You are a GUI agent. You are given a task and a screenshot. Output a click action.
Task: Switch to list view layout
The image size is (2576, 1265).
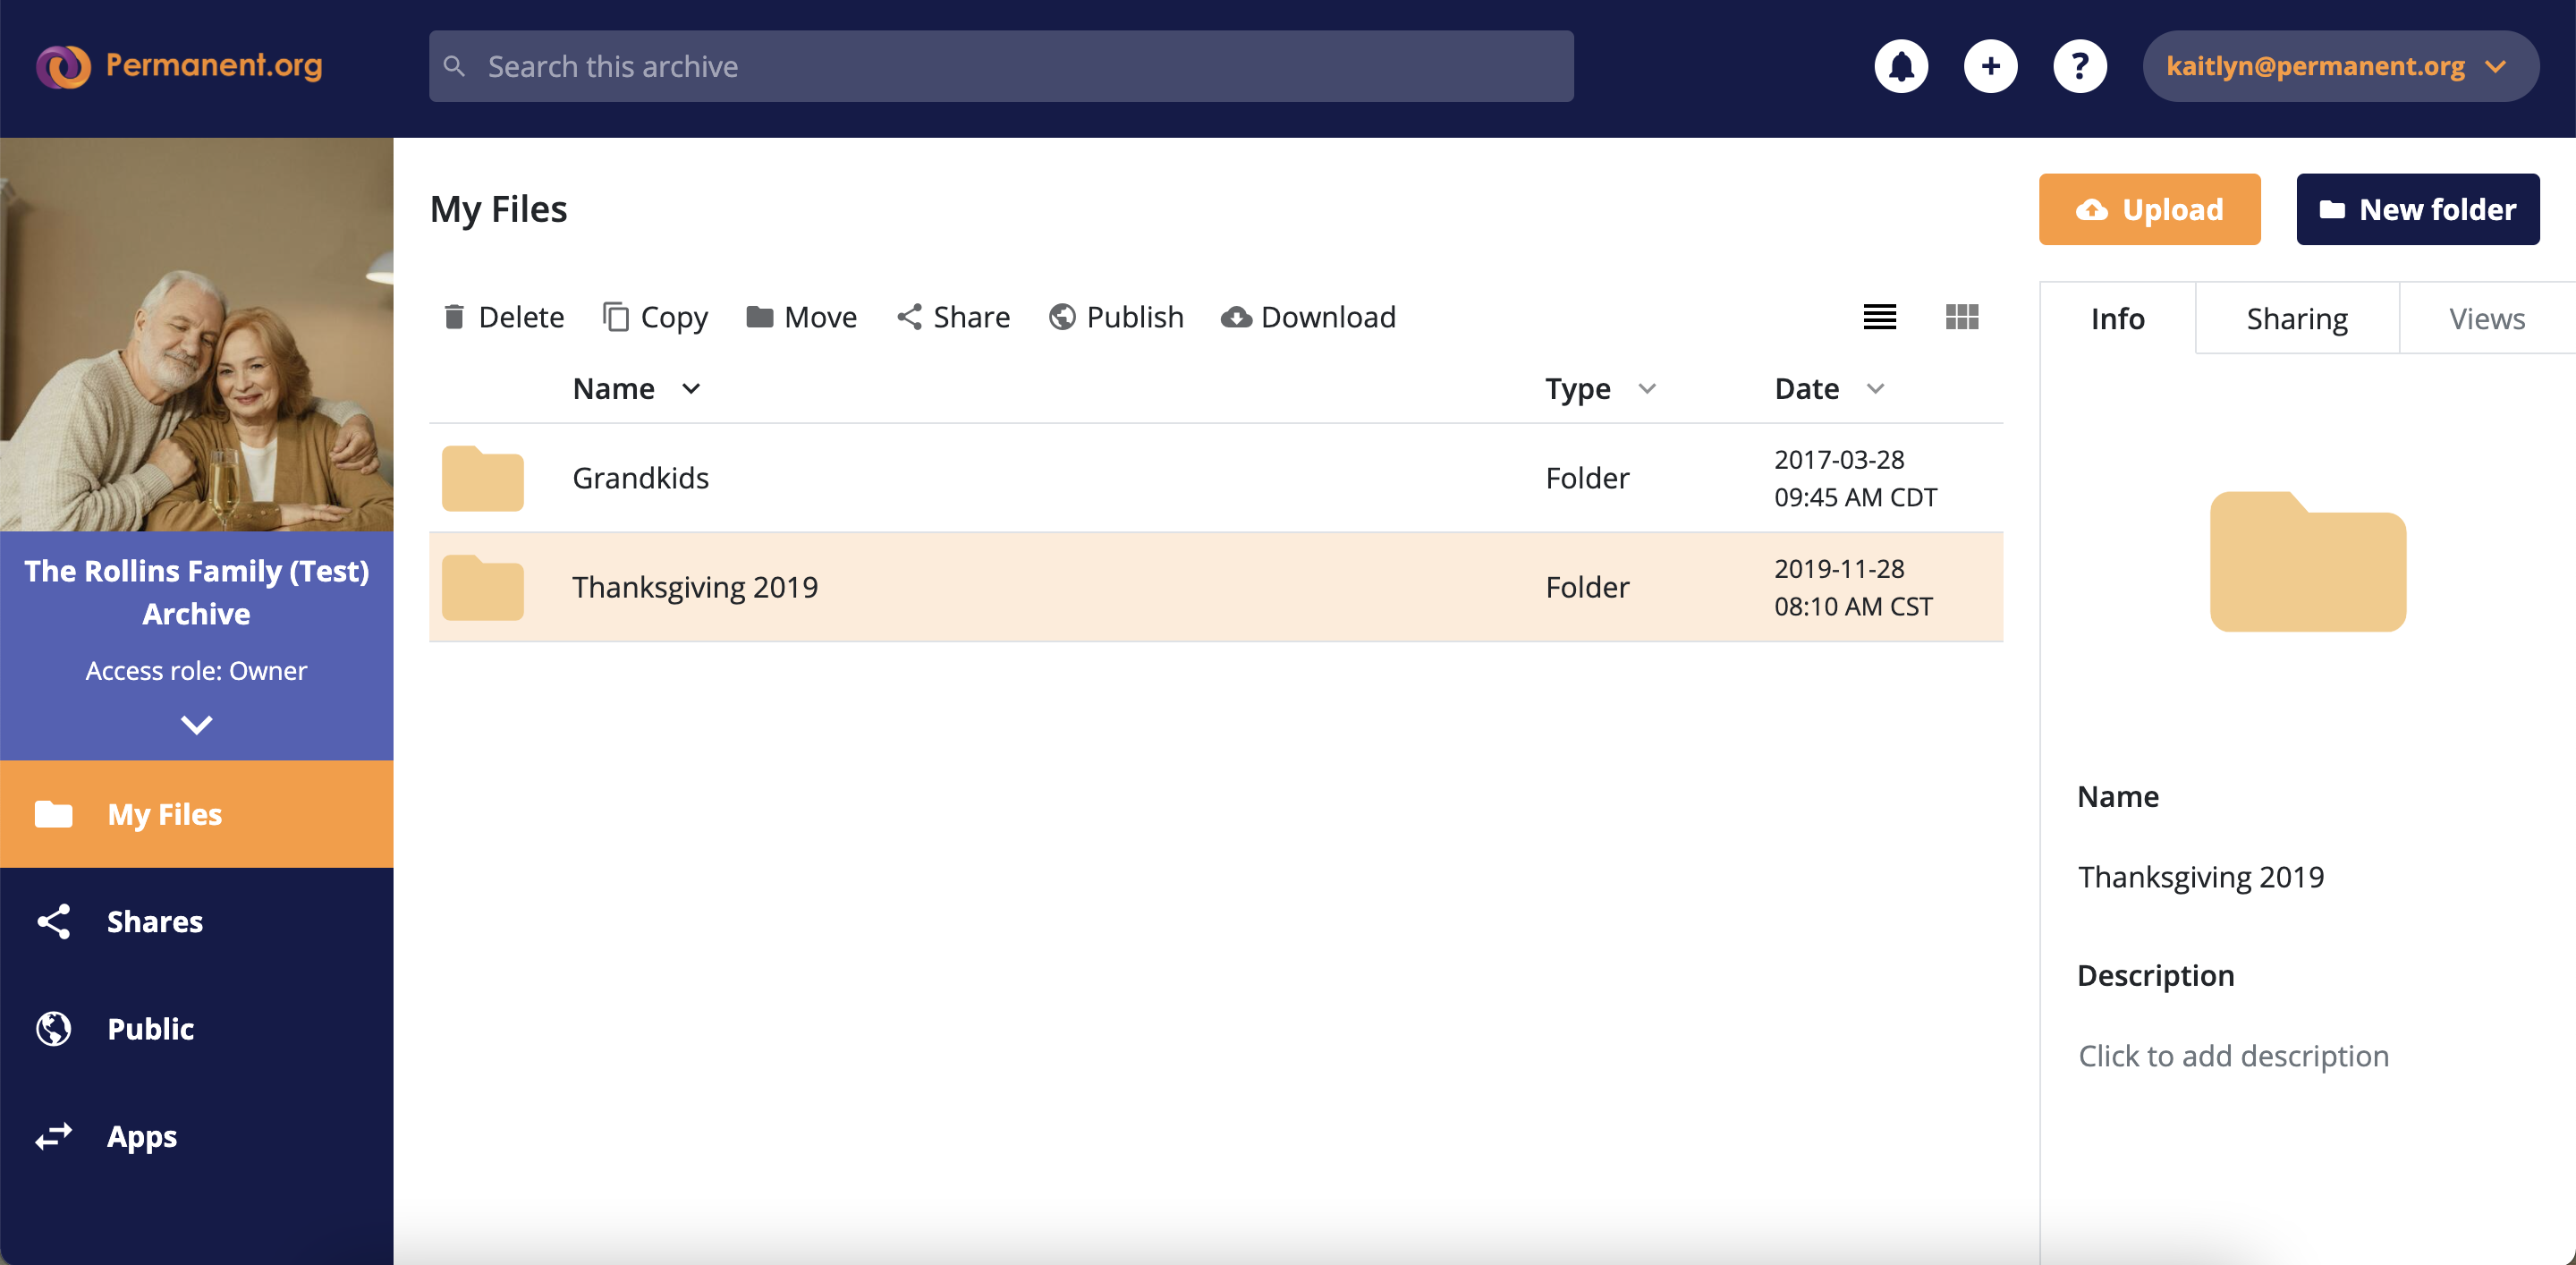tap(1879, 317)
